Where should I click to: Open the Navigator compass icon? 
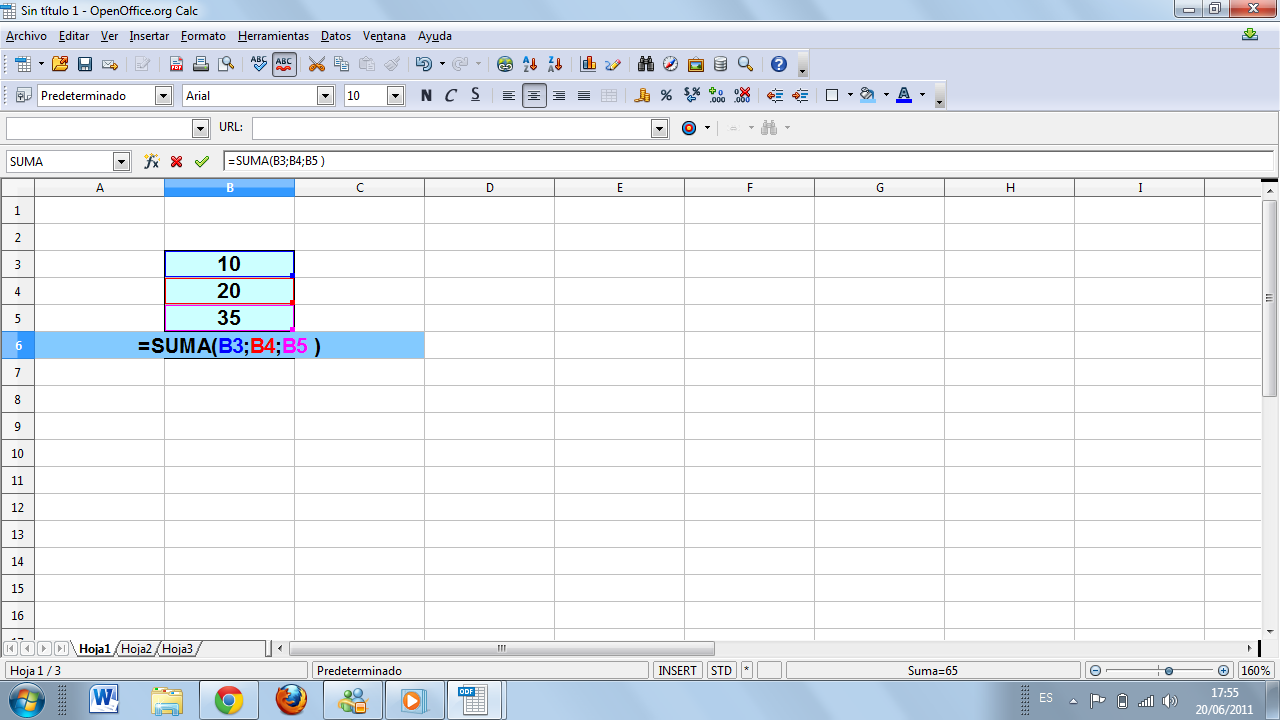tap(669, 64)
